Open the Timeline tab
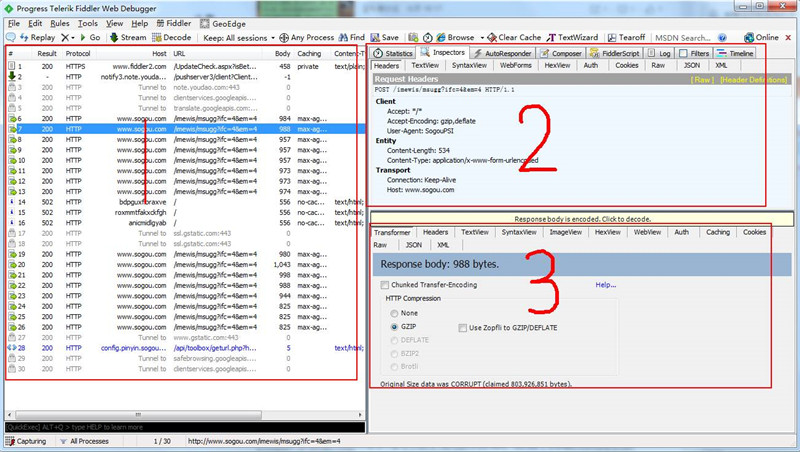Viewport: 800px width, 452px height. click(735, 53)
